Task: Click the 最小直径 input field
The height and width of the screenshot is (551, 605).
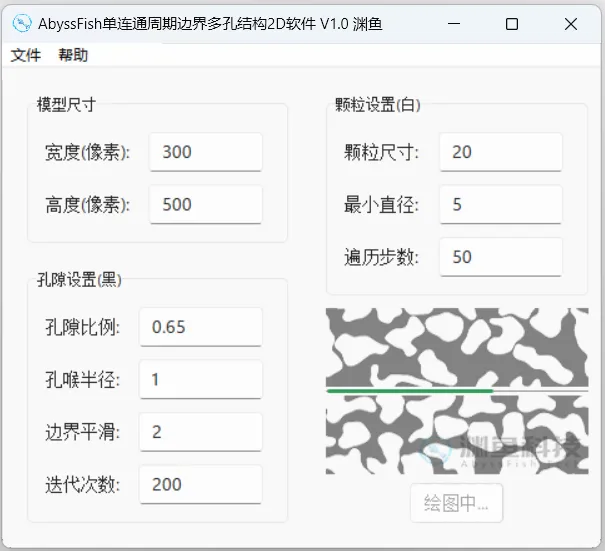Action: pos(500,204)
